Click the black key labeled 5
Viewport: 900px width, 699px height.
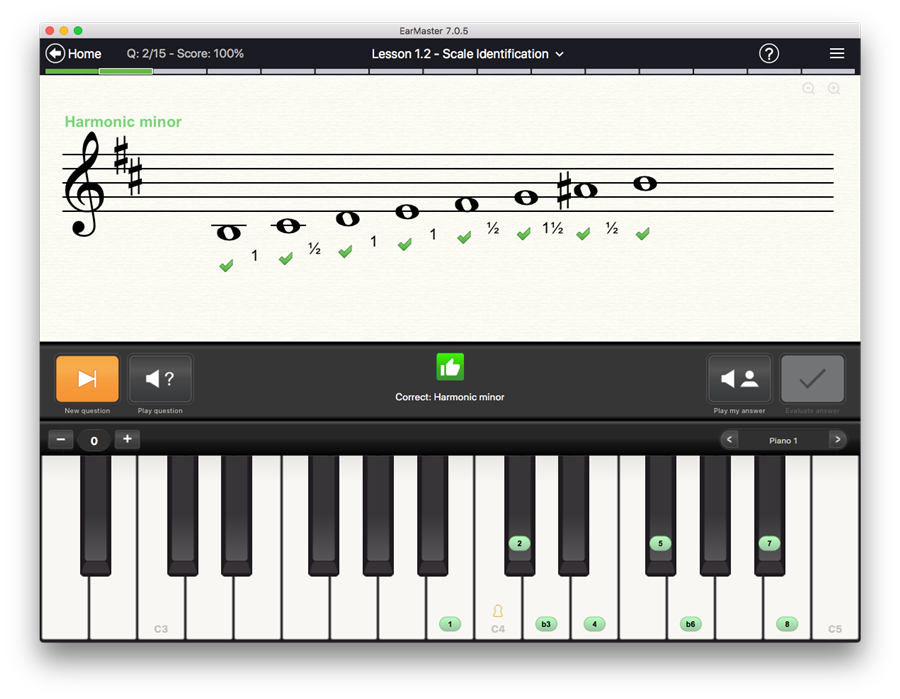659,543
